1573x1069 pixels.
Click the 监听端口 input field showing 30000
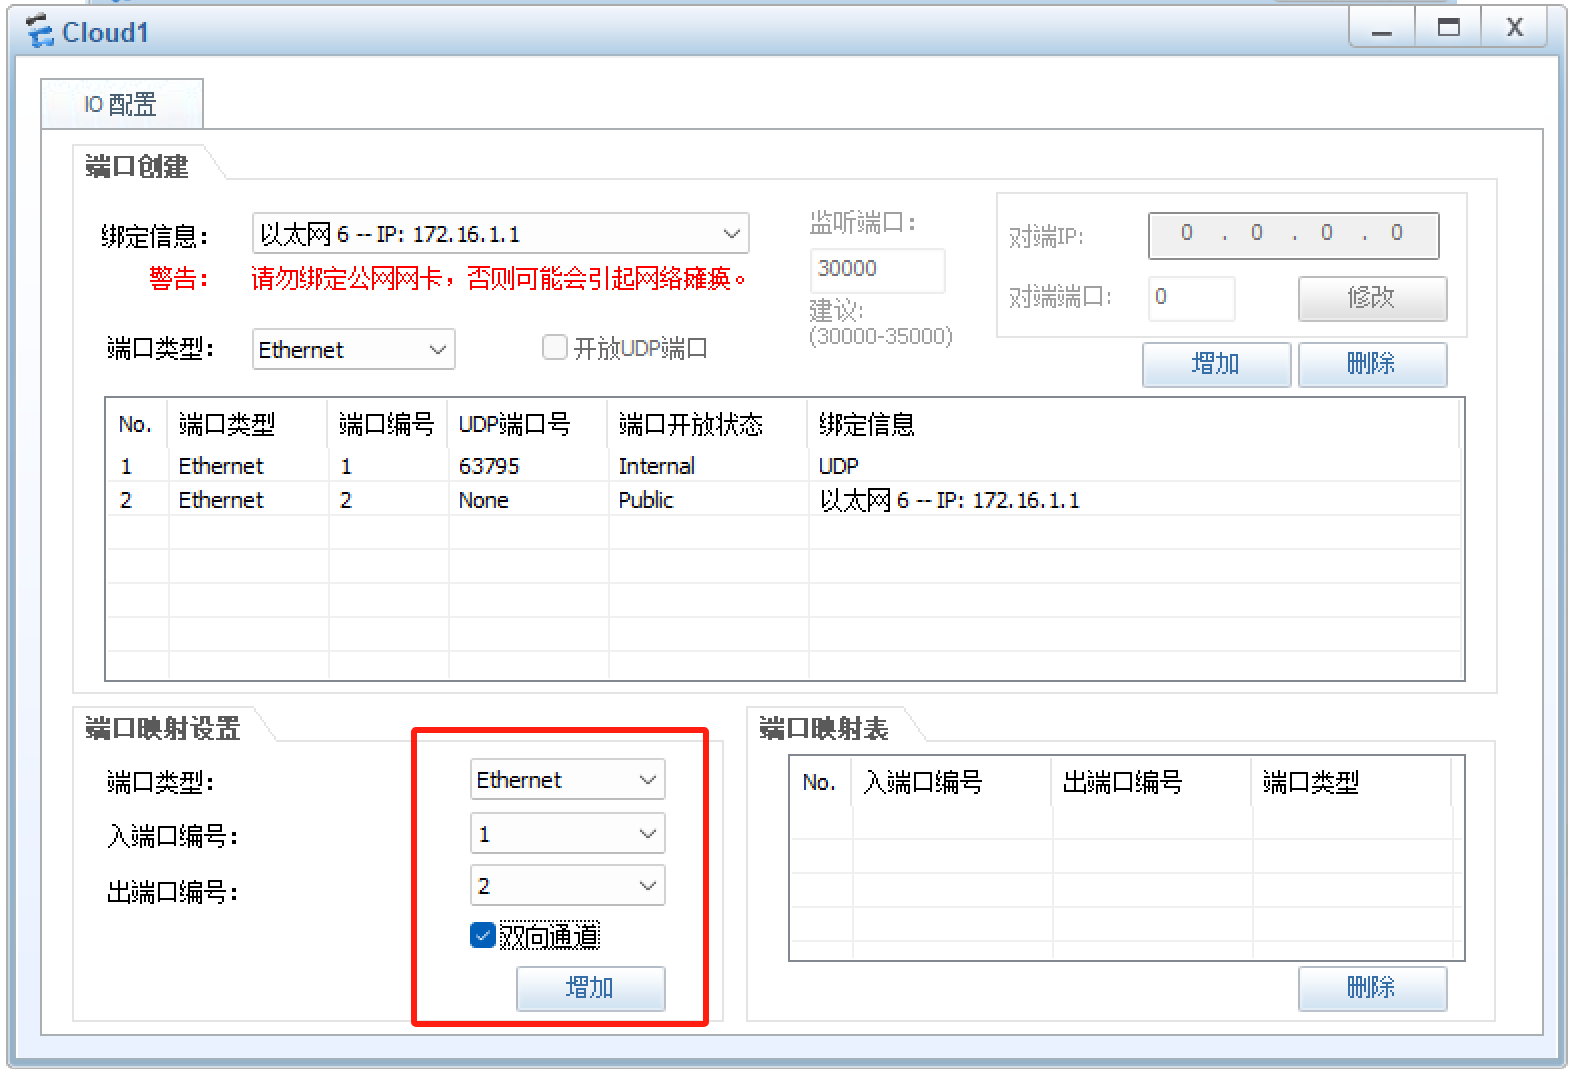(876, 269)
